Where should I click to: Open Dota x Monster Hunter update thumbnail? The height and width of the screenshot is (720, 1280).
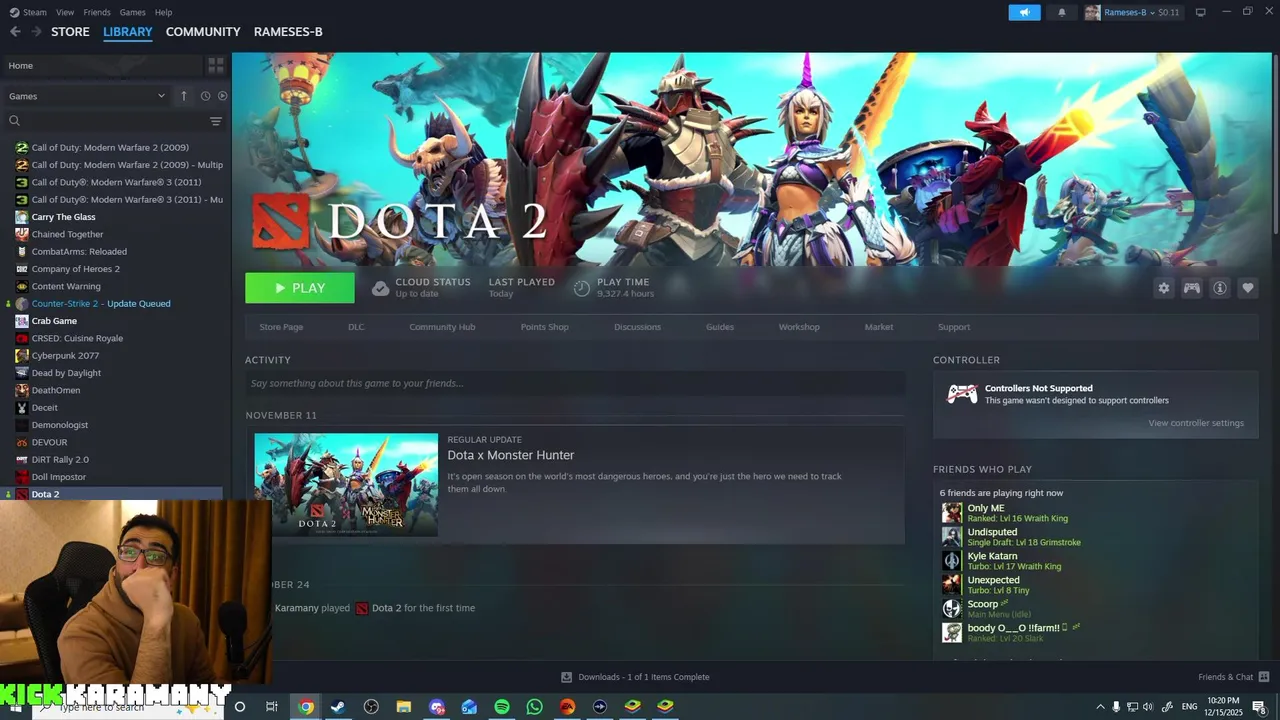346,484
